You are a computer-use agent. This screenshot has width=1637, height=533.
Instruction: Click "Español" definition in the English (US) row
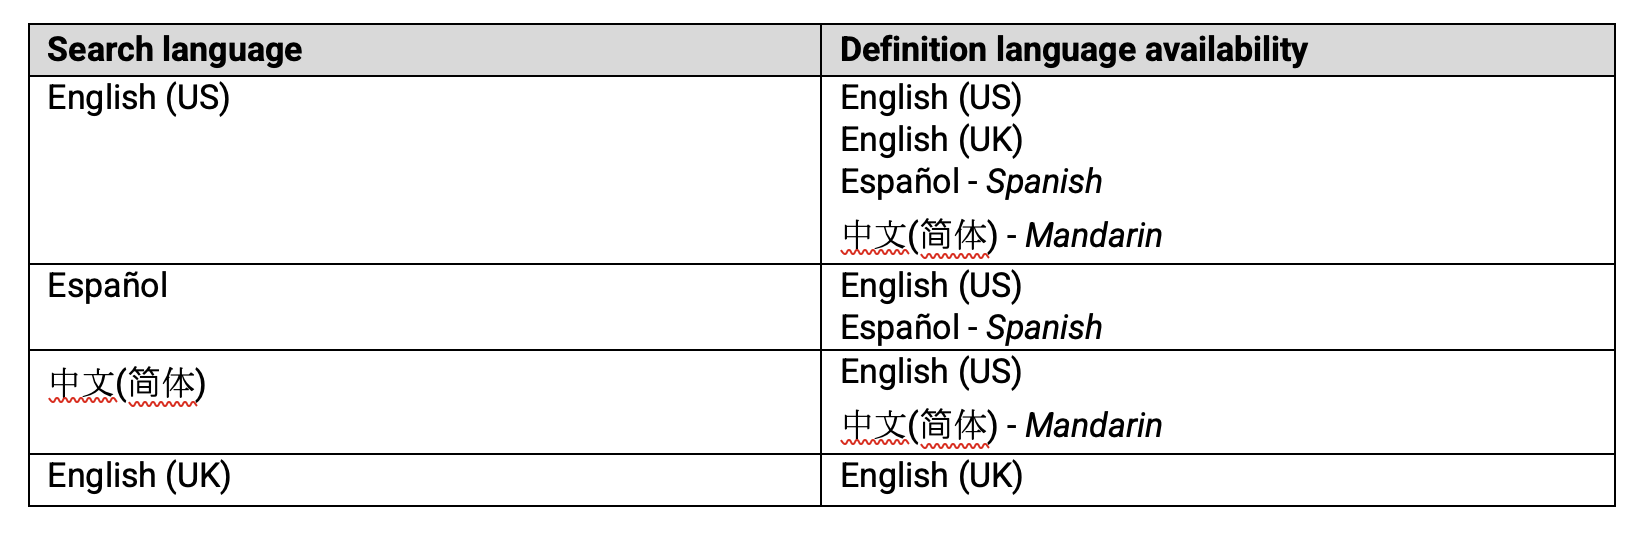coord(900,182)
